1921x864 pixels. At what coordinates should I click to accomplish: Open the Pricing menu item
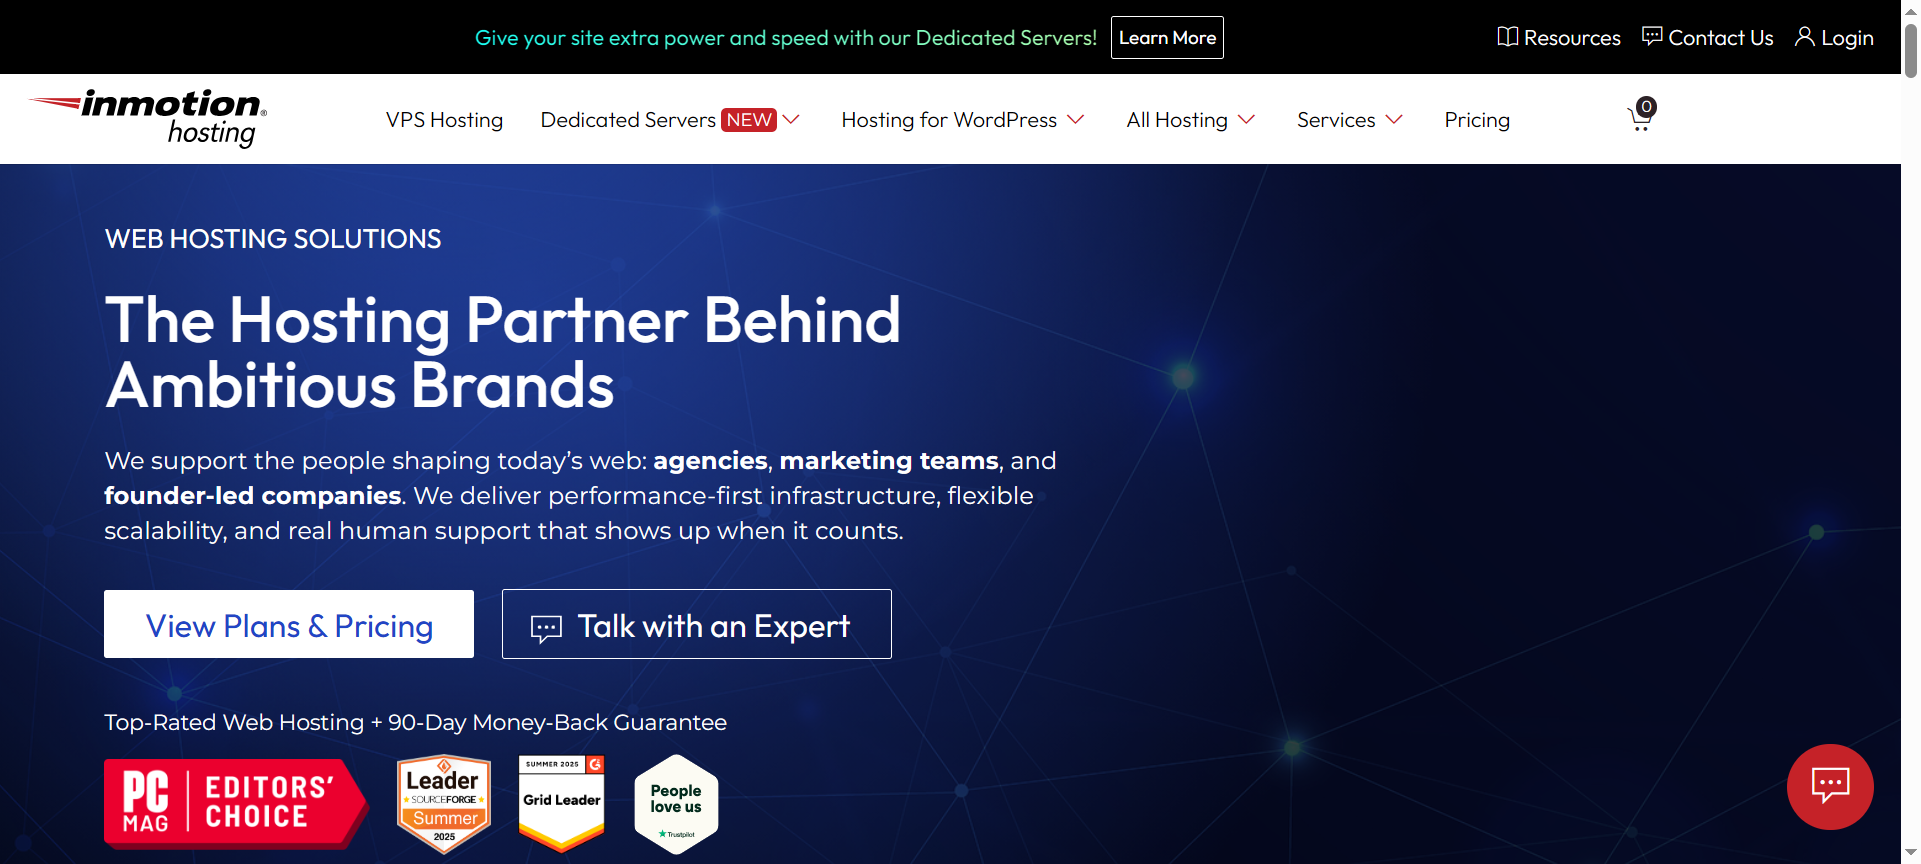point(1476,120)
